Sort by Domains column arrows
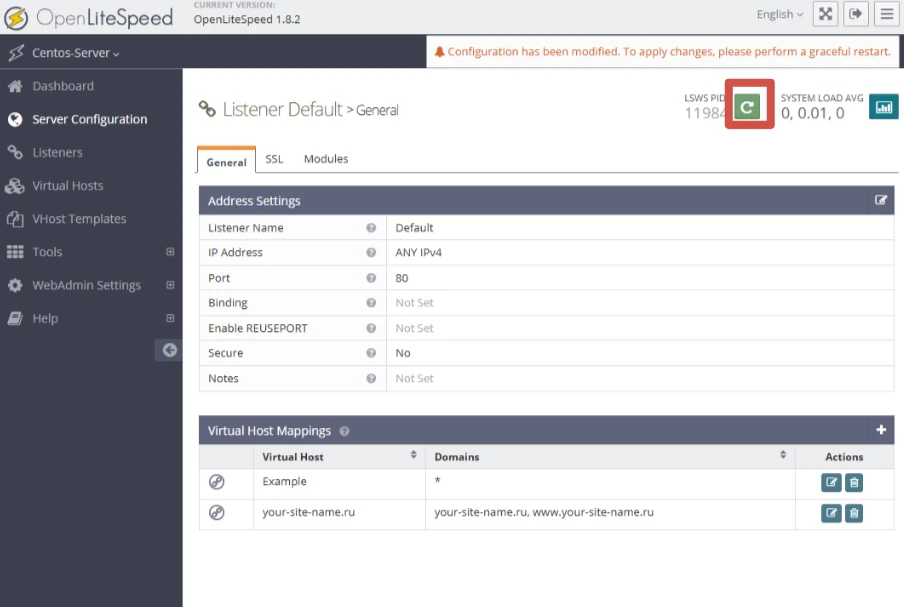The image size is (904, 607). 783,455
